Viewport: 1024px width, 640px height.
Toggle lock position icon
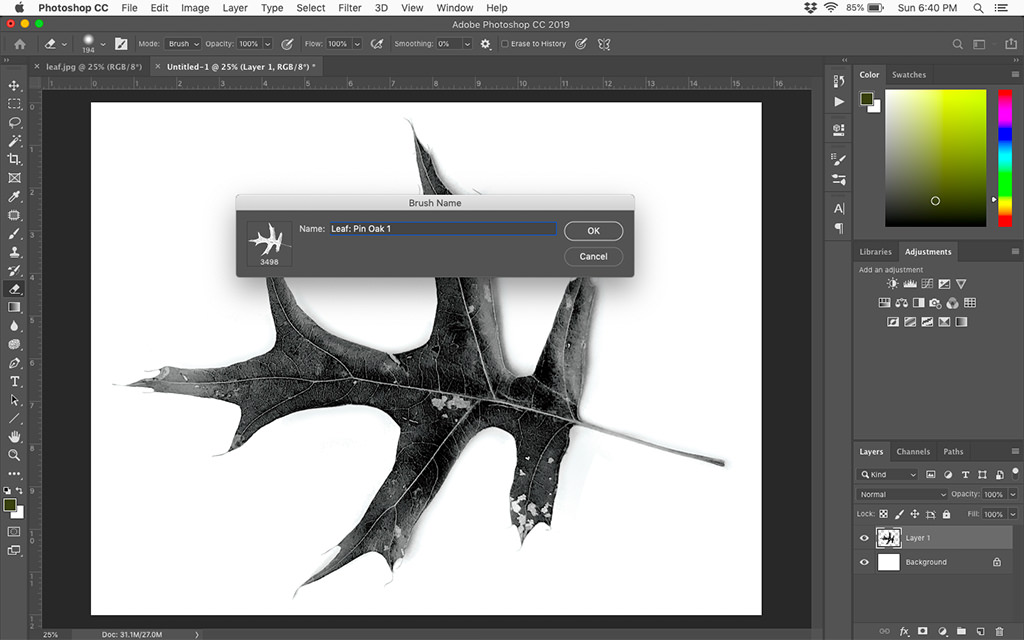point(914,514)
